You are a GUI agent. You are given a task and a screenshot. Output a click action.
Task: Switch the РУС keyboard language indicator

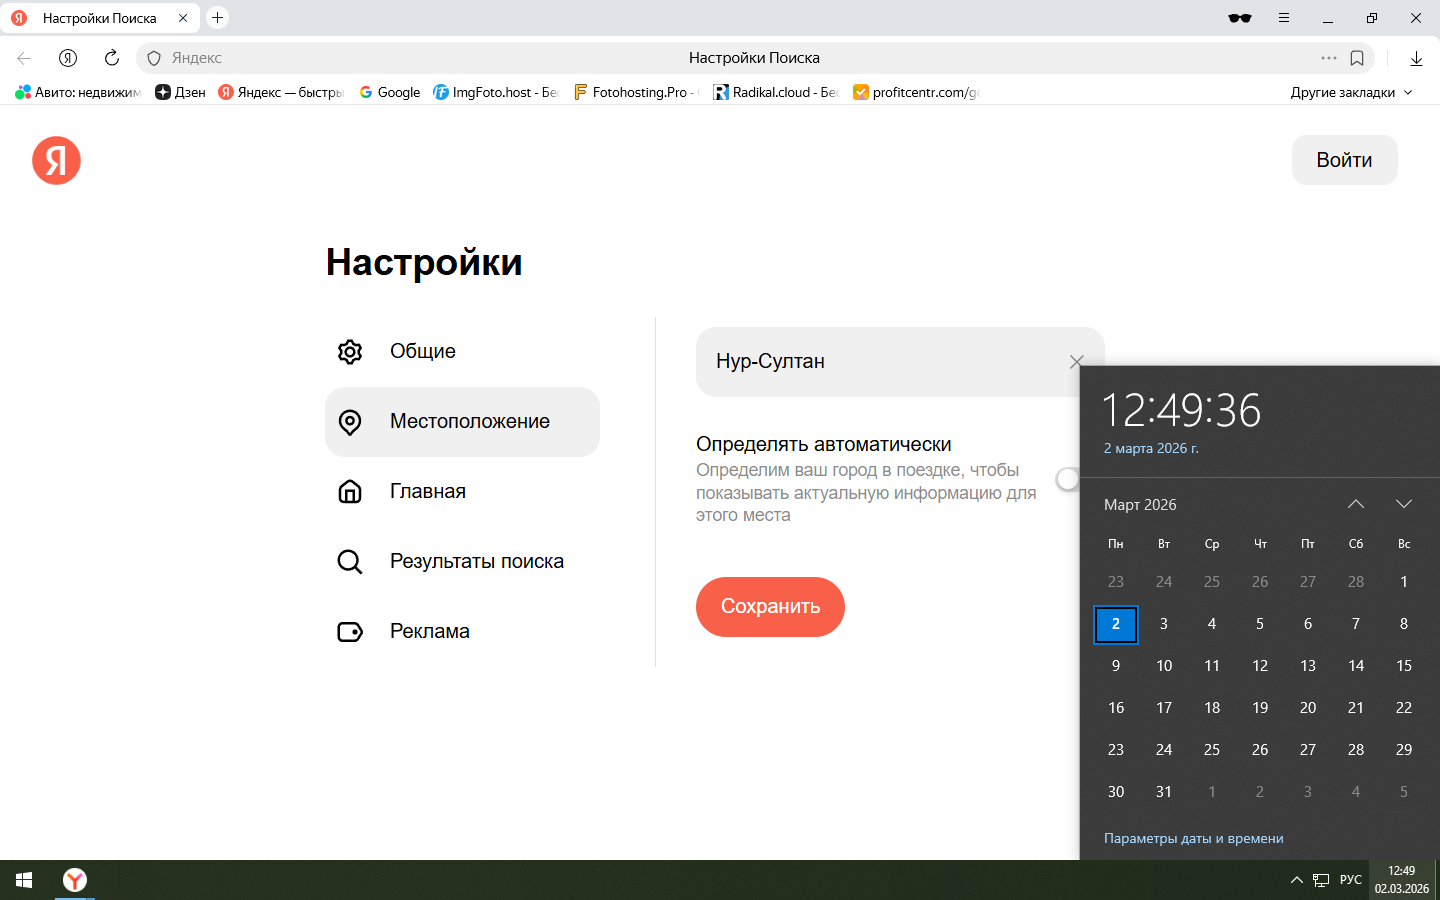click(1351, 880)
